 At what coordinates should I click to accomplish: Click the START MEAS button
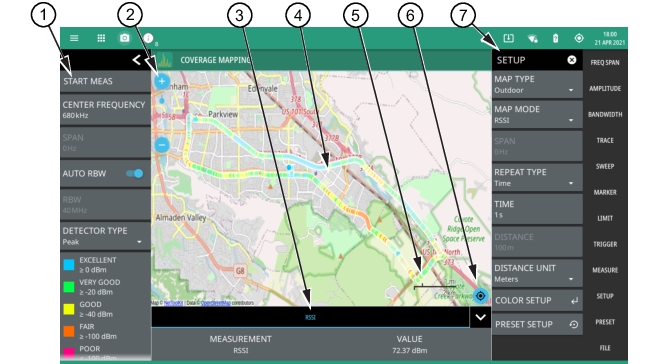coord(106,81)
